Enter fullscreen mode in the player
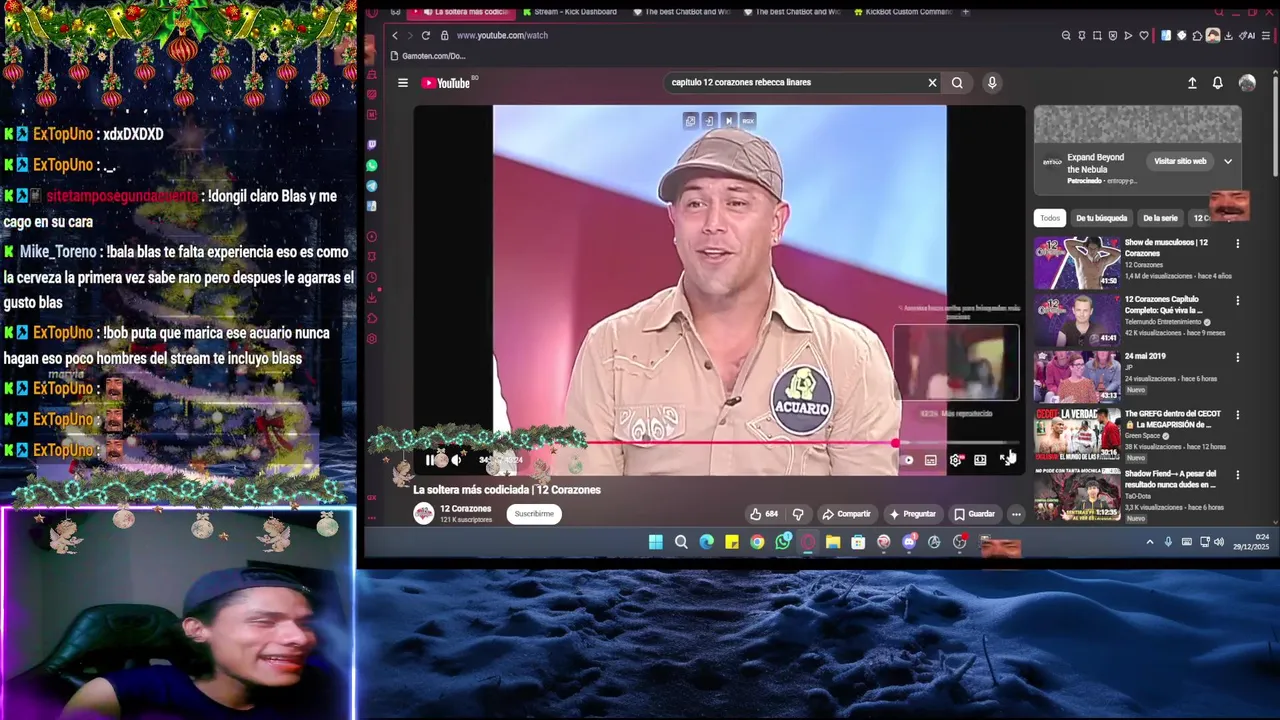1280x720 pixels. coord(1005,460)
